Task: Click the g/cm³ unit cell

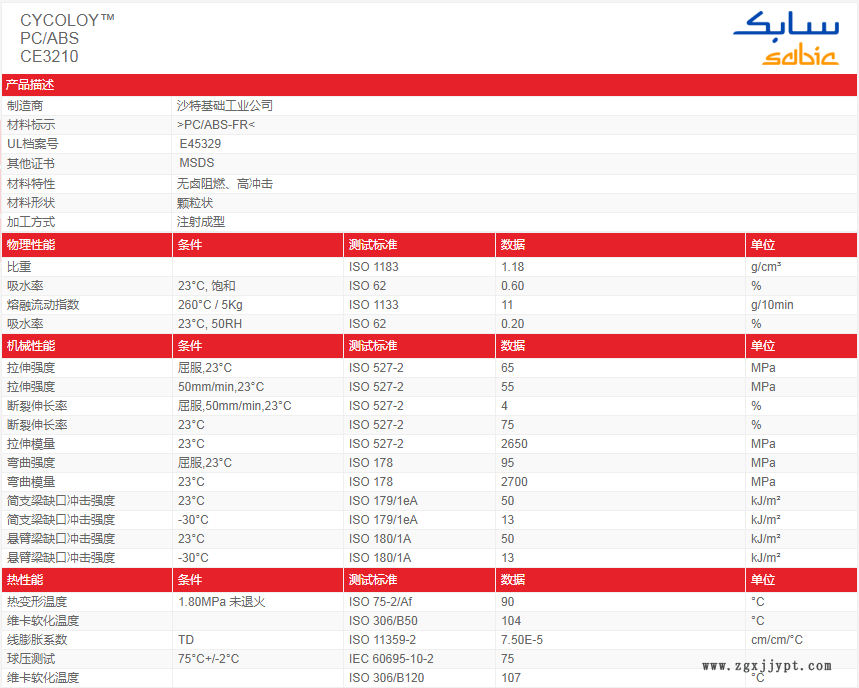Action: click(x=766, y=267)
